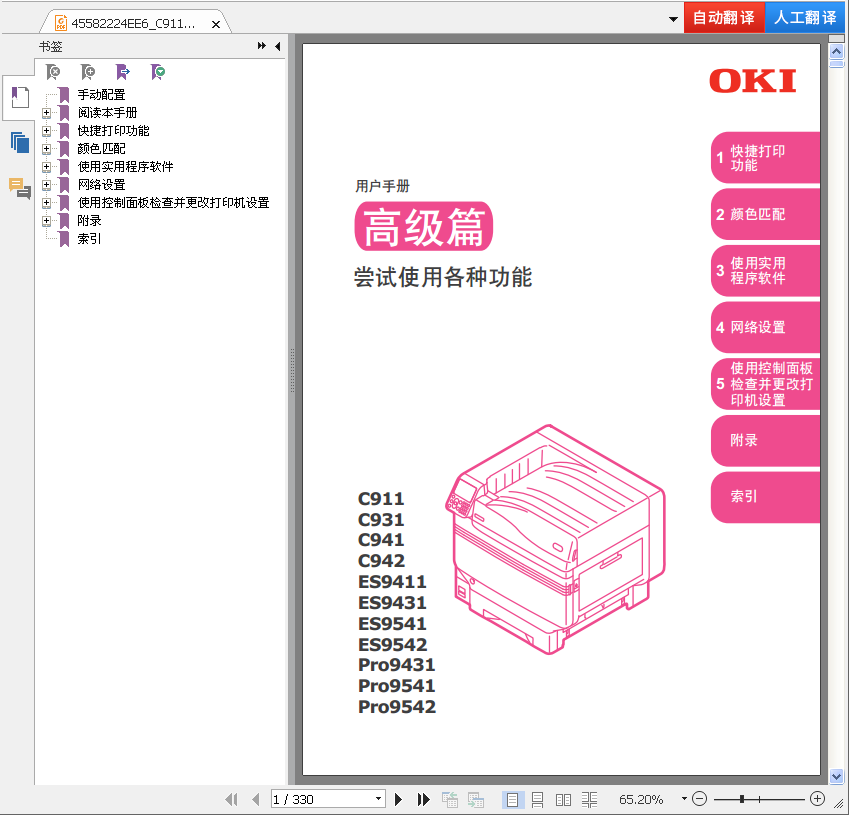Click the vertical scrollbar down arrow

tap(837, 776)
